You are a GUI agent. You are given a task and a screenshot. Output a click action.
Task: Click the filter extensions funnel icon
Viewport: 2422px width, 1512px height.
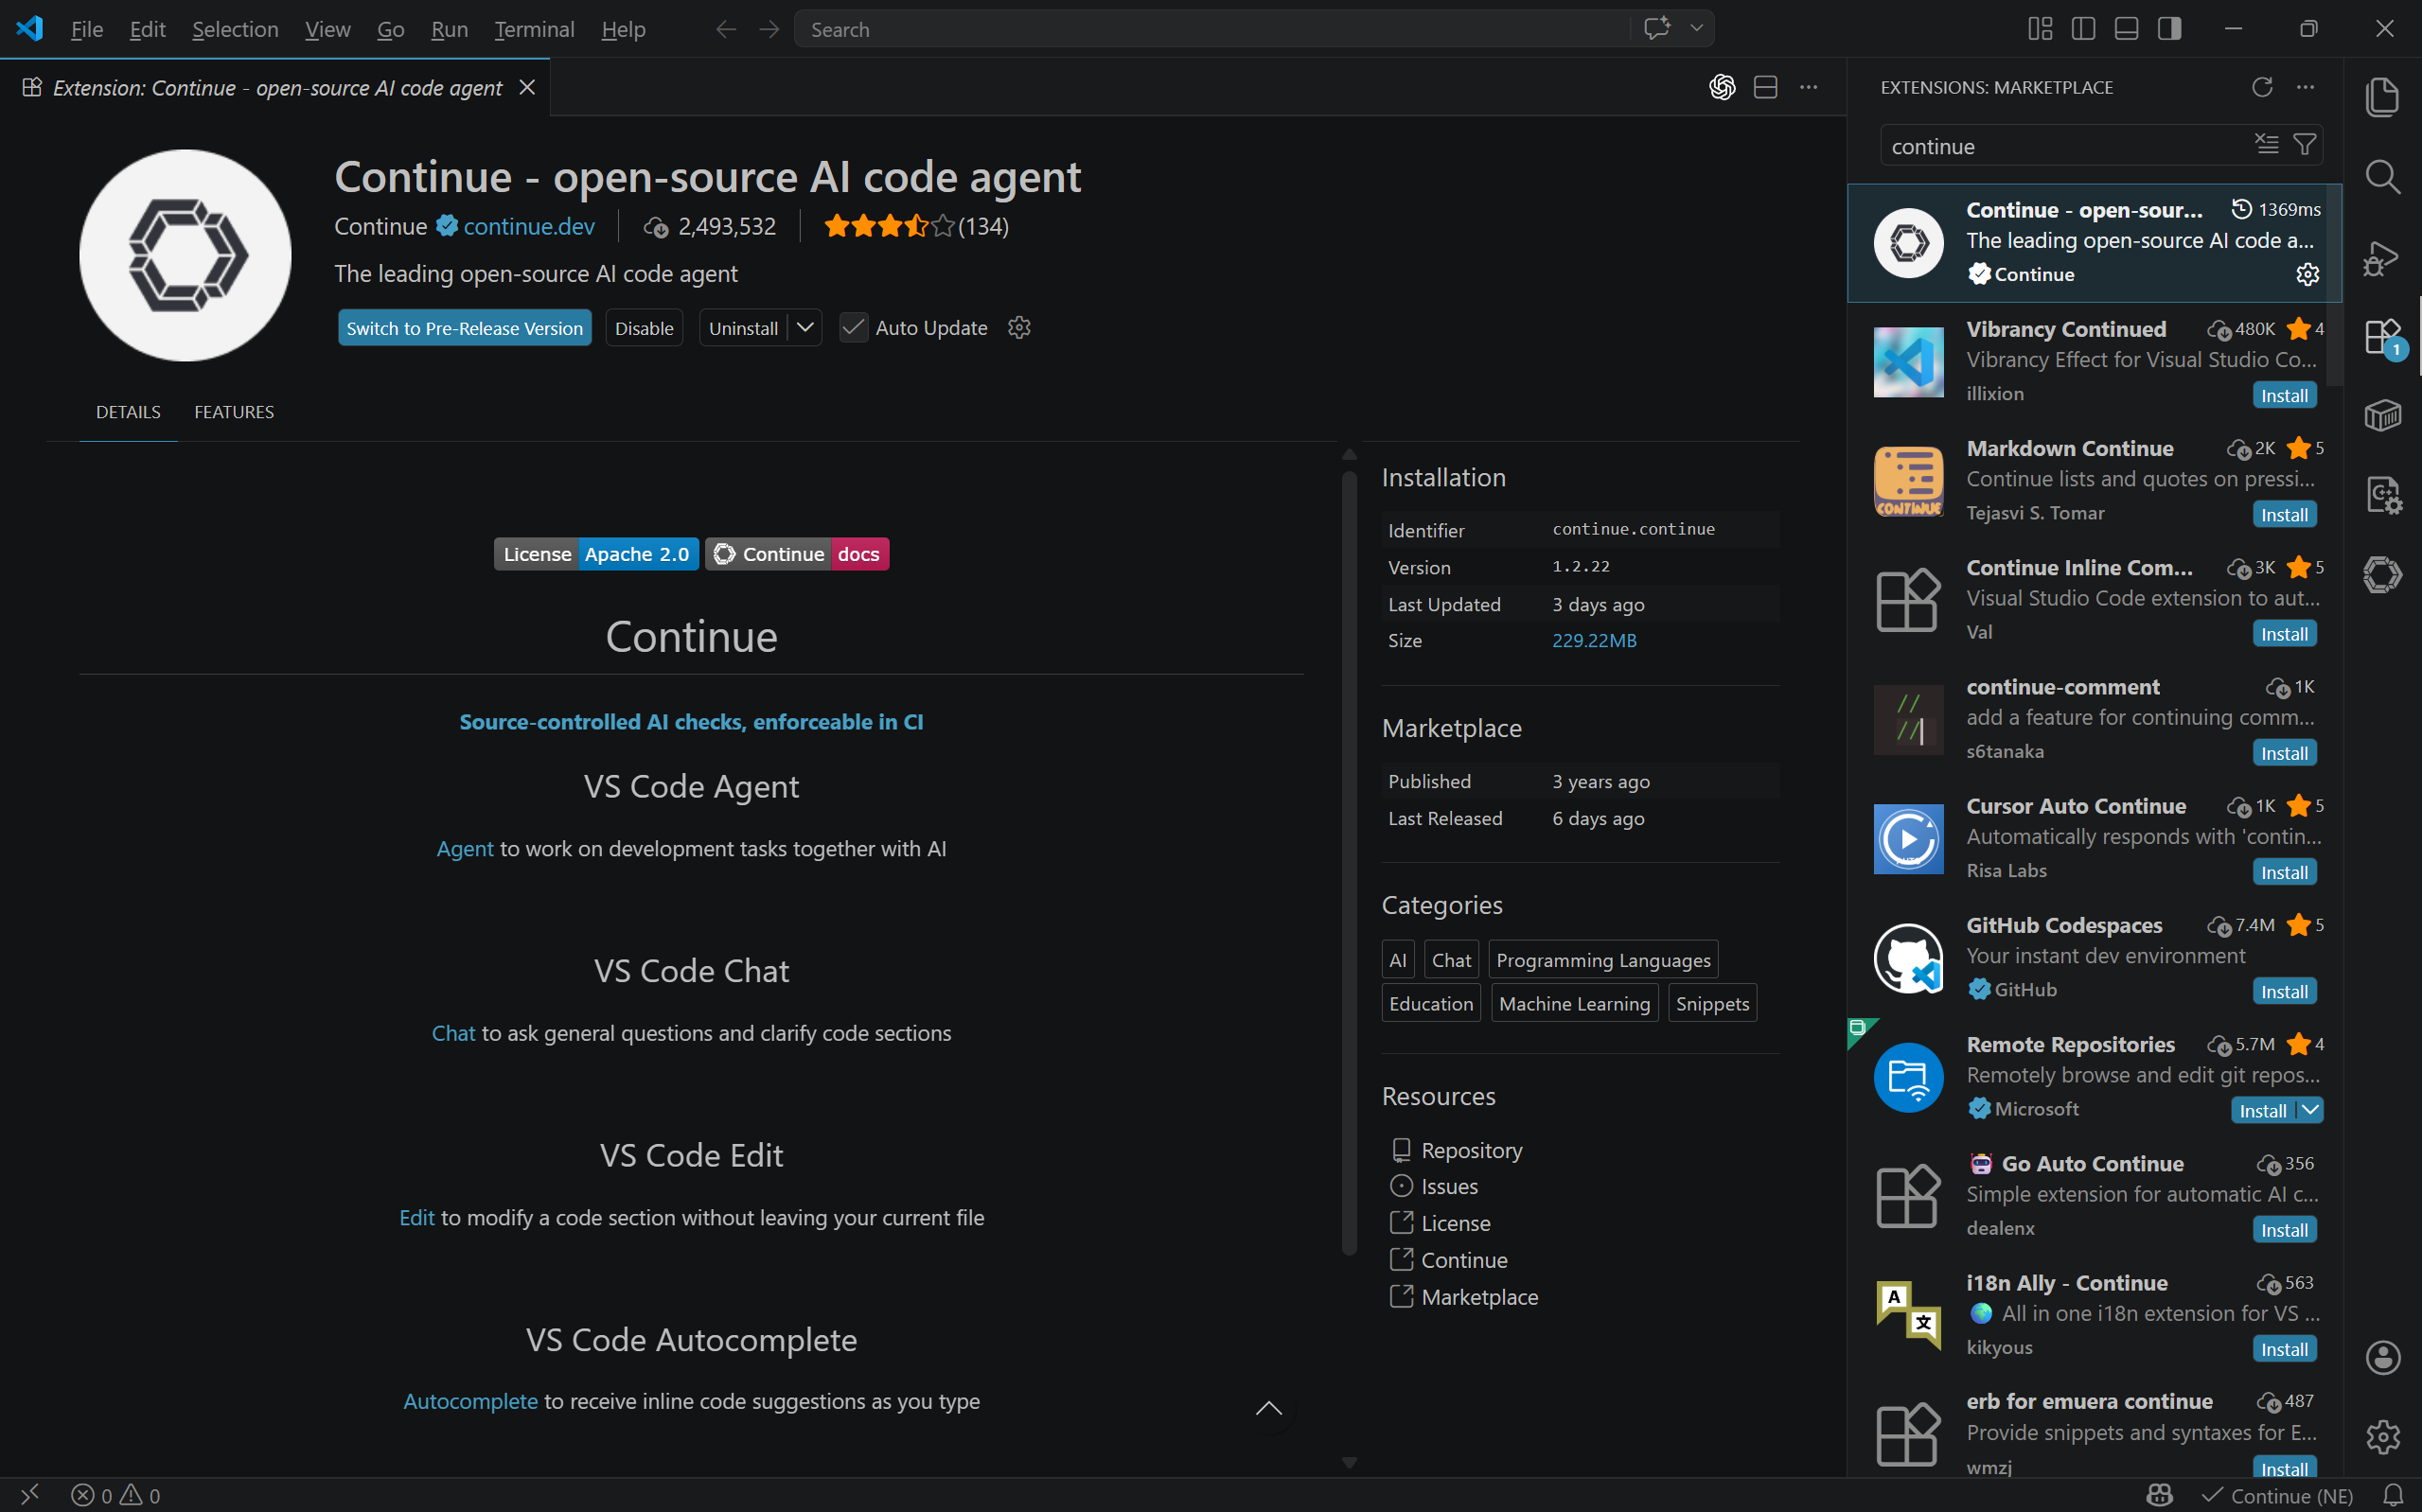point(2304,145)
